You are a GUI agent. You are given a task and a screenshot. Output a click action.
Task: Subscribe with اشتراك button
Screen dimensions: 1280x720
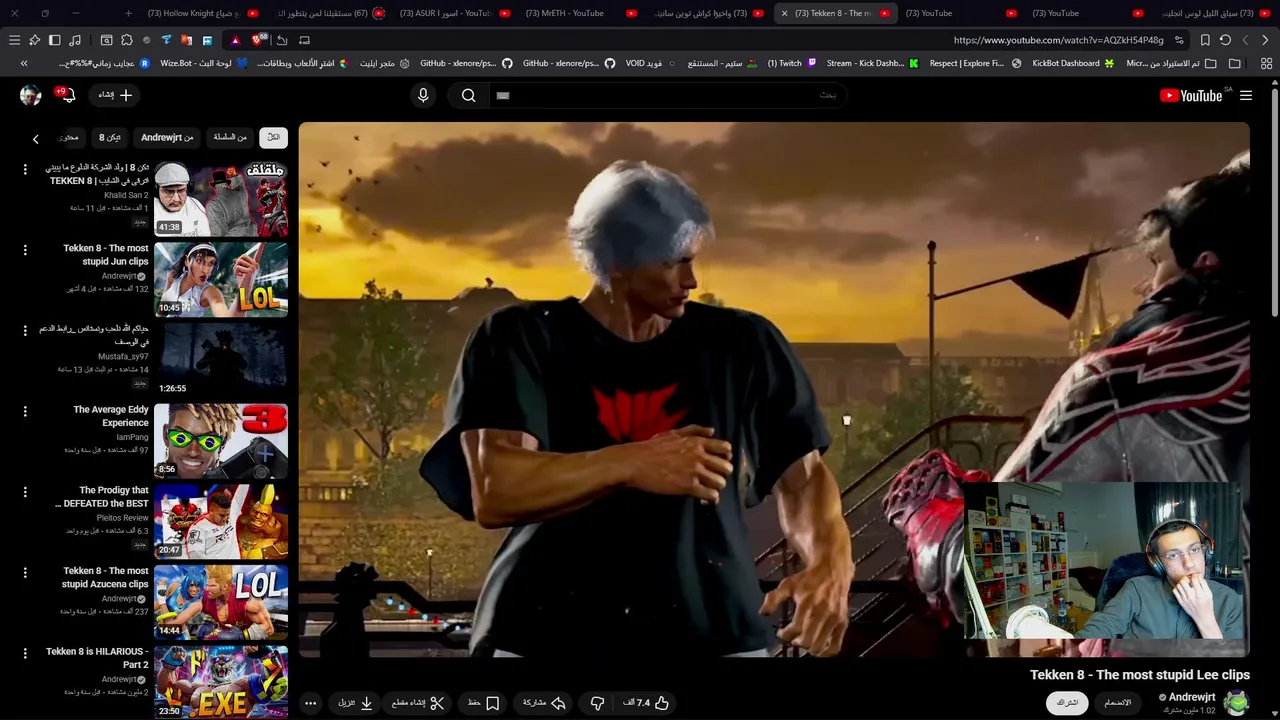(1067, 703)
